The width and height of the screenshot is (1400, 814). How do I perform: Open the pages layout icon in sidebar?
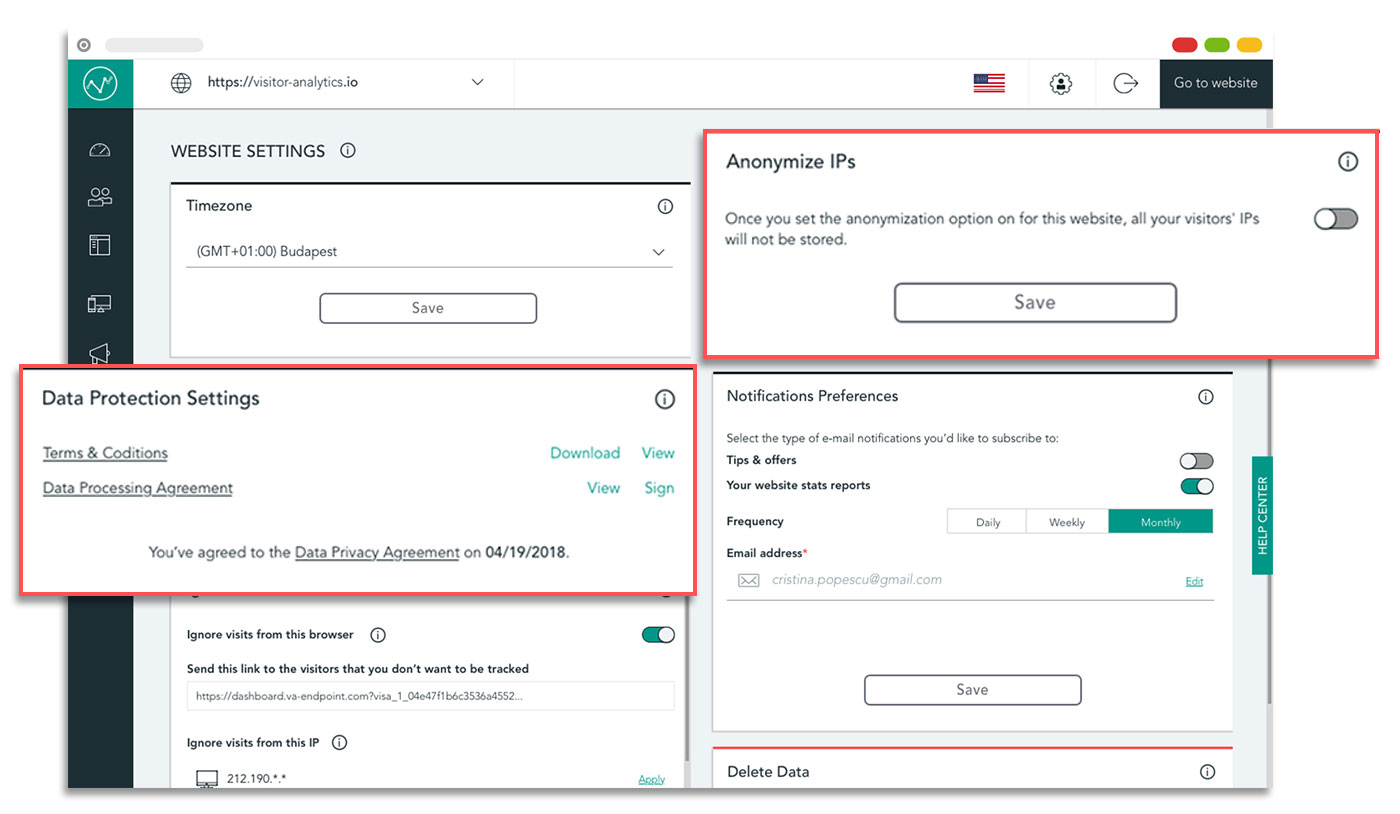tap(100, 245)
